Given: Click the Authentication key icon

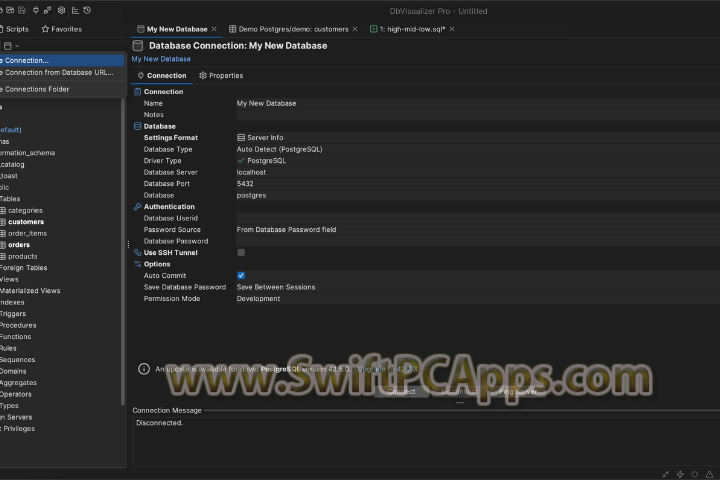Looking at the screenshot, I should click(137, 207).
